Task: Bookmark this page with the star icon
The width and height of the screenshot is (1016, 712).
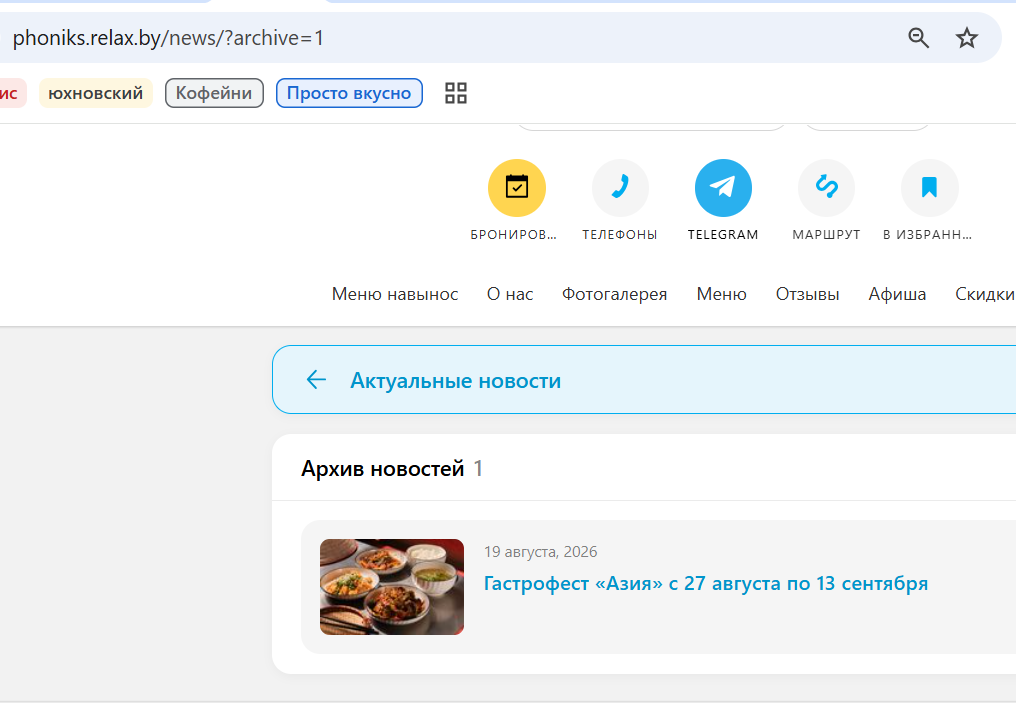Action: click(967, 38)
